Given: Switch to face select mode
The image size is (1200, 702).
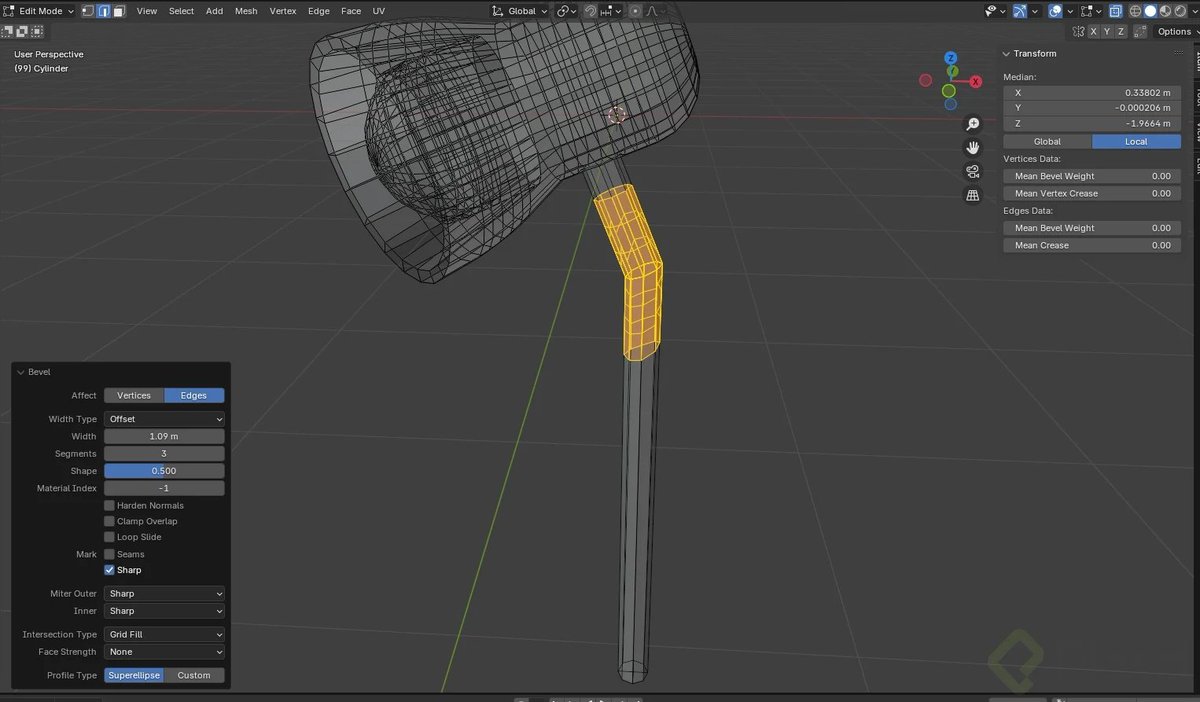Looking at the screenshot, I should click(120, 10).
